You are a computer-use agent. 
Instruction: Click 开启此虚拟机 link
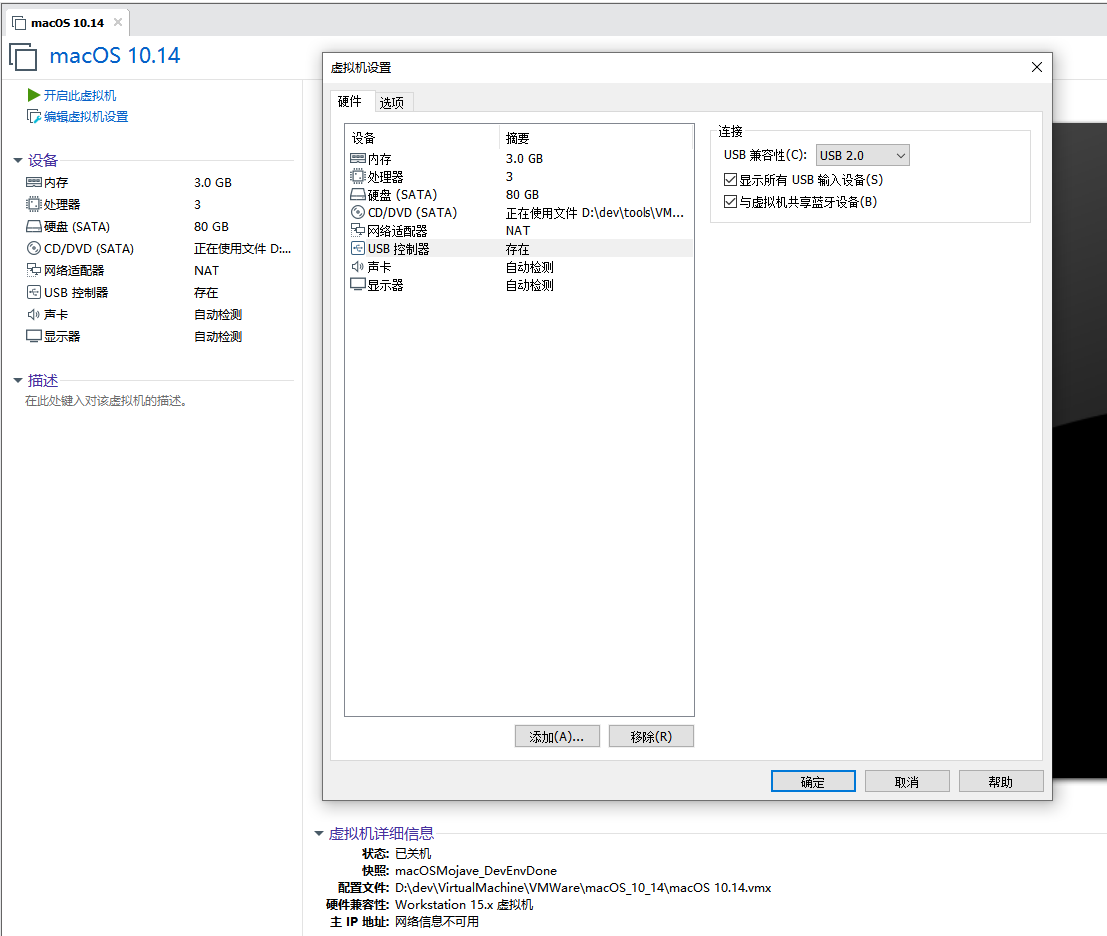[x=80, y=95]
